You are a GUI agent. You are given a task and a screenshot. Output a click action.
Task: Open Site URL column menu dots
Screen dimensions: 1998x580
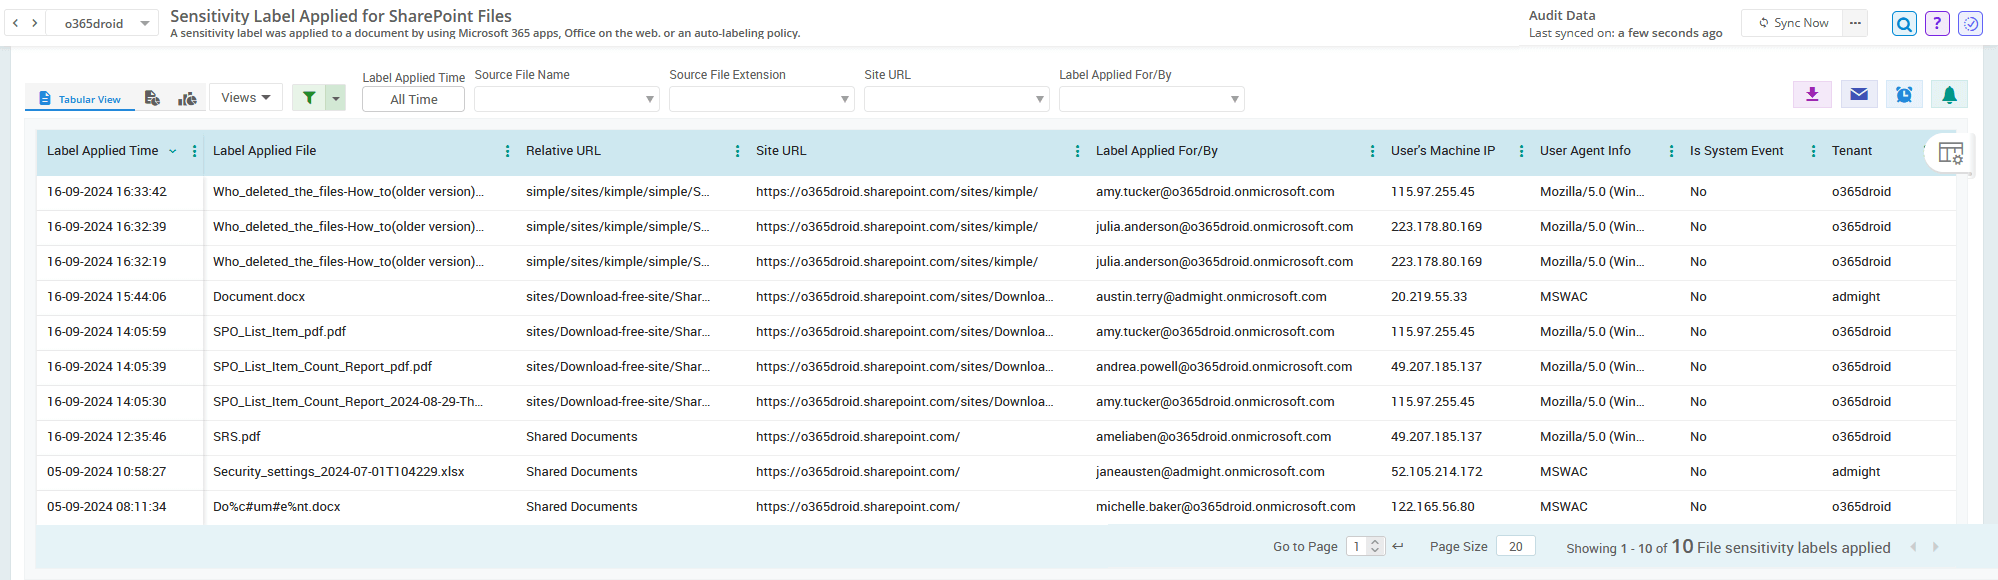[x=1077, y=151]
